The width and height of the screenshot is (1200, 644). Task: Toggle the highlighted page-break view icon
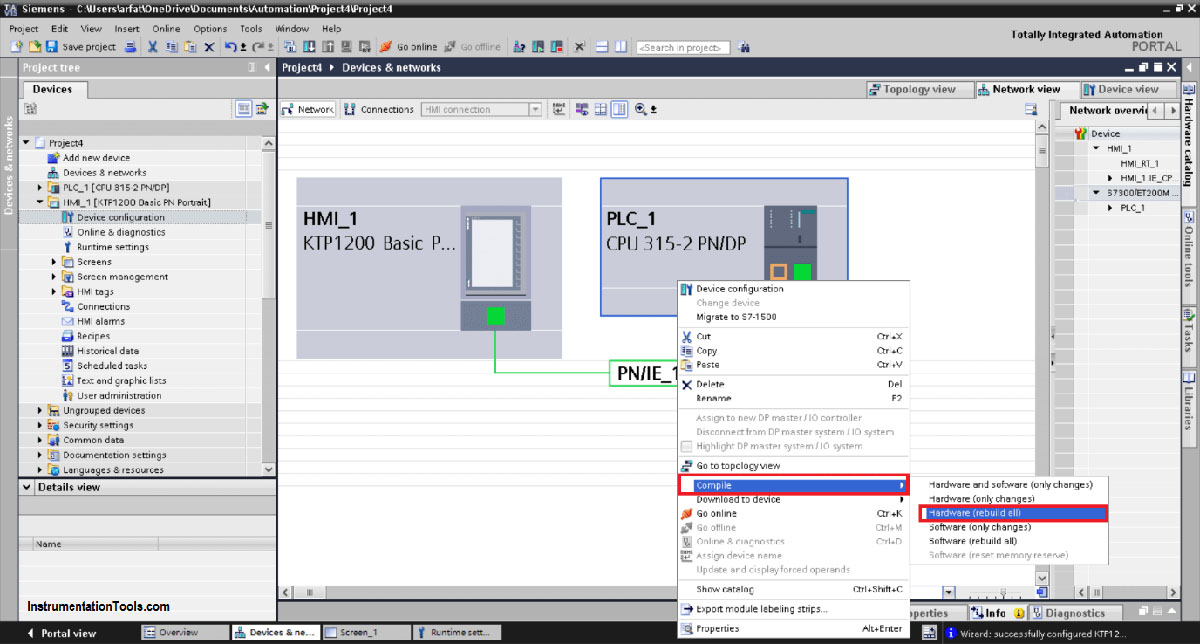tap(620, 110)
